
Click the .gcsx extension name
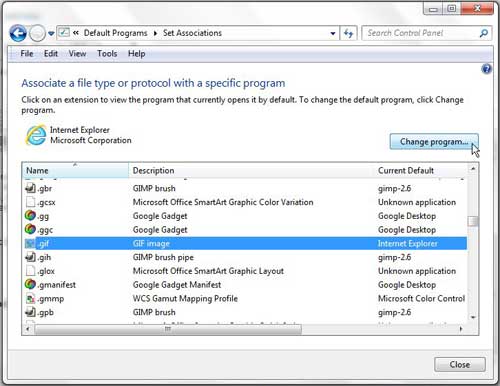tap(46, 202)
